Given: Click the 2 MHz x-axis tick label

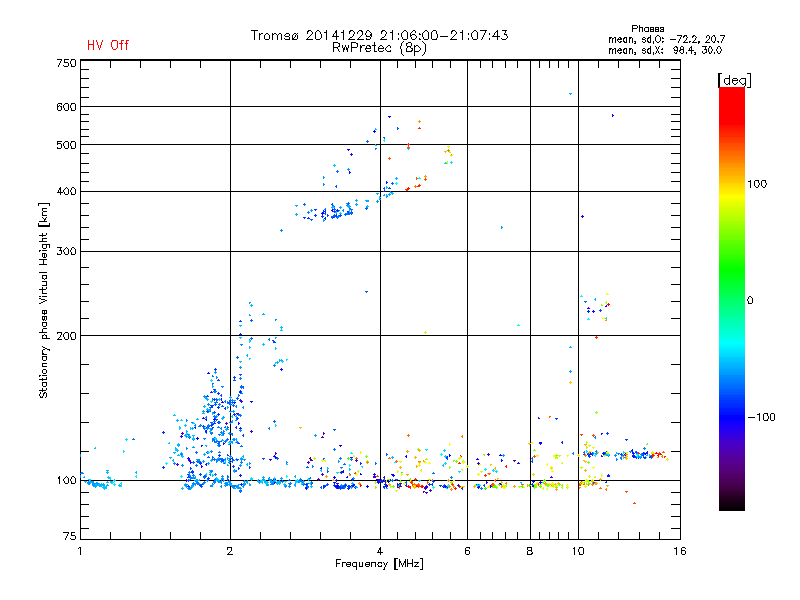Looking at the screenshot, I should click(230, 551).
